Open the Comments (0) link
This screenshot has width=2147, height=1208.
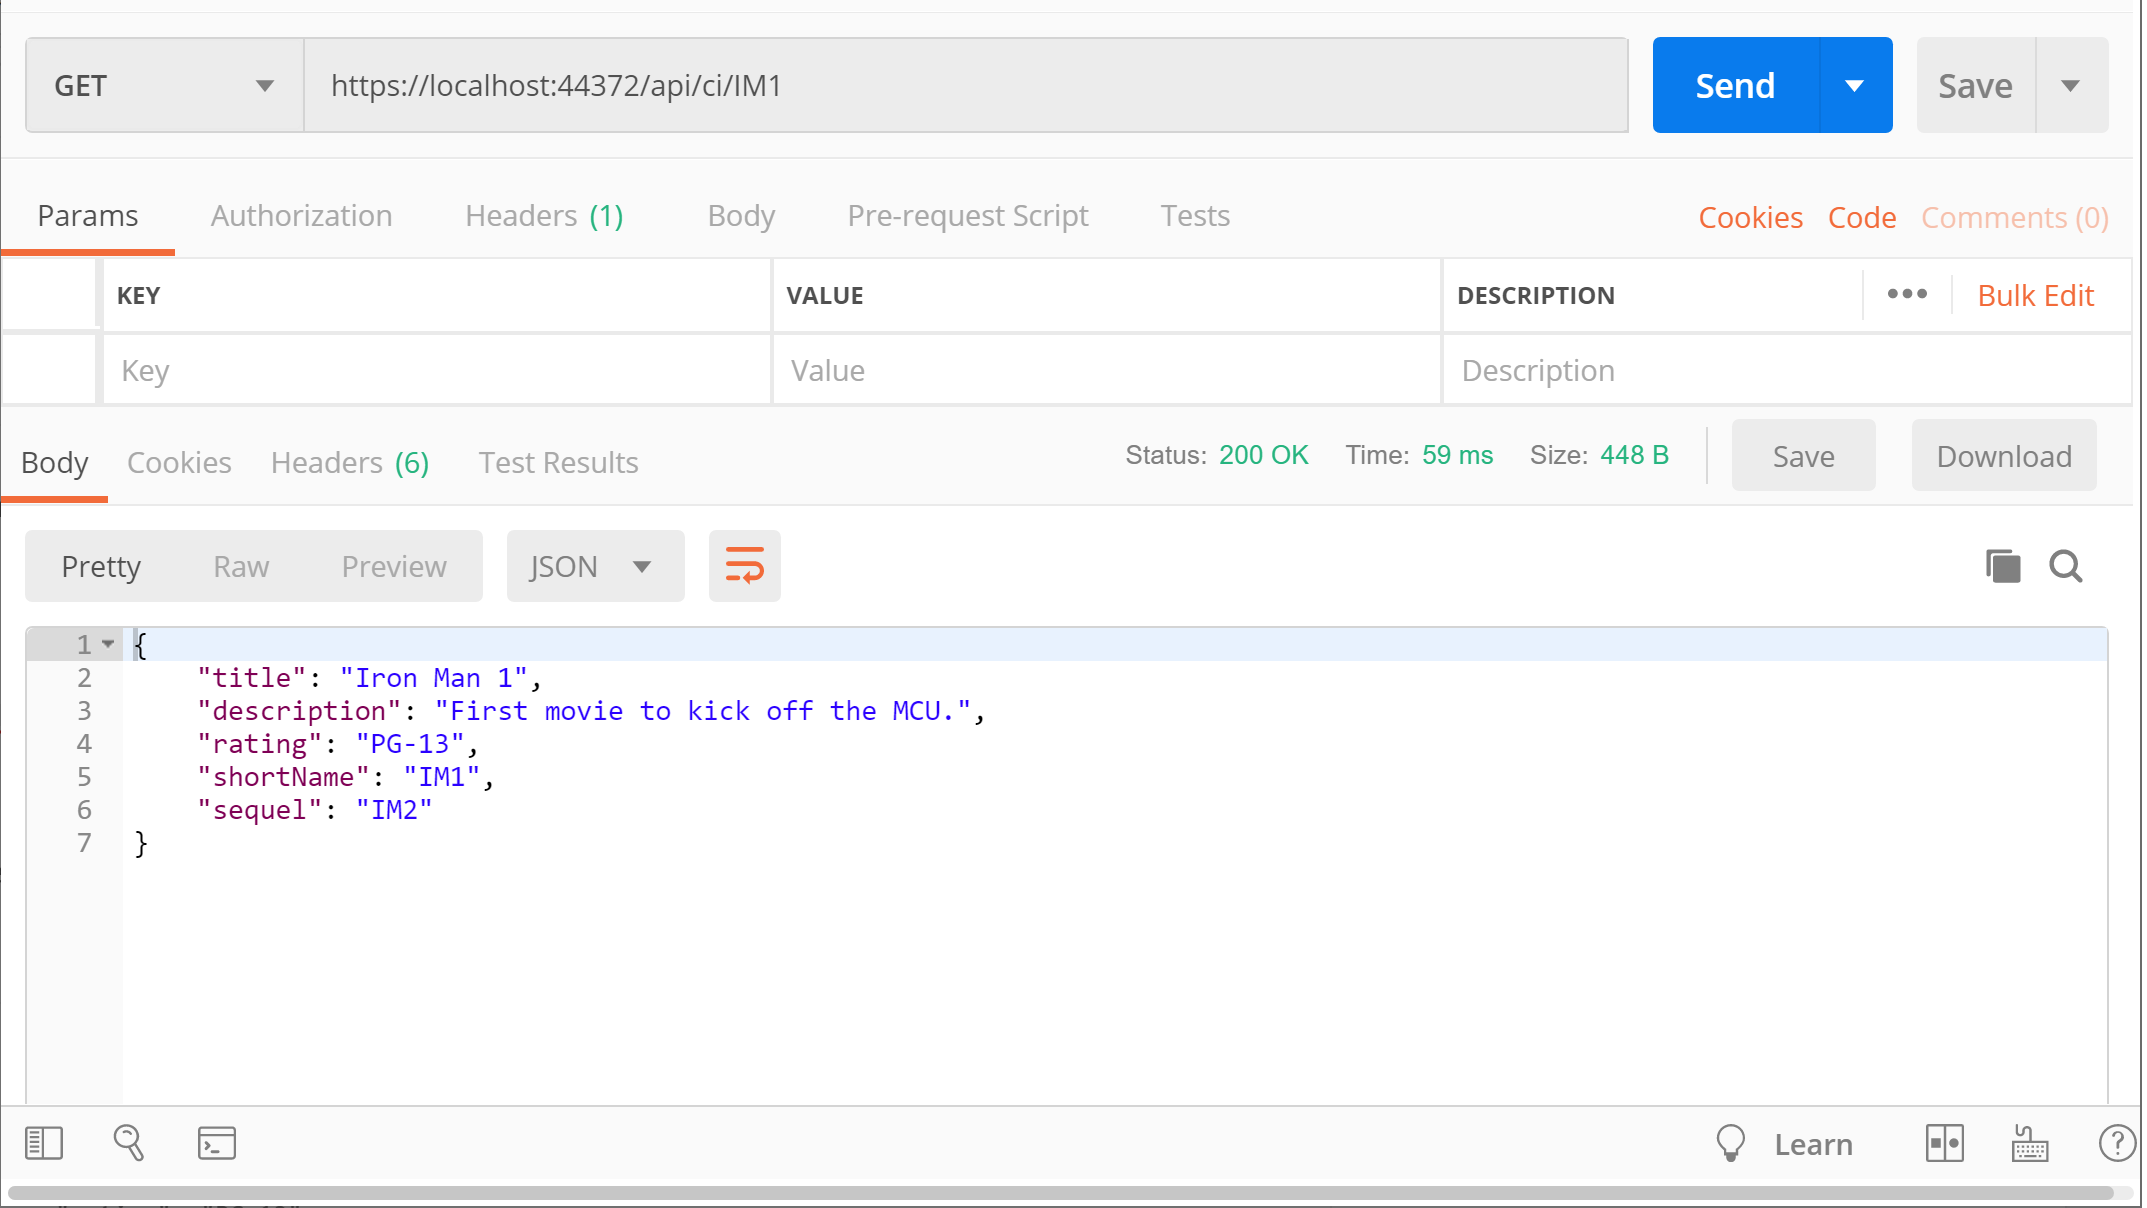[2014, 217]
